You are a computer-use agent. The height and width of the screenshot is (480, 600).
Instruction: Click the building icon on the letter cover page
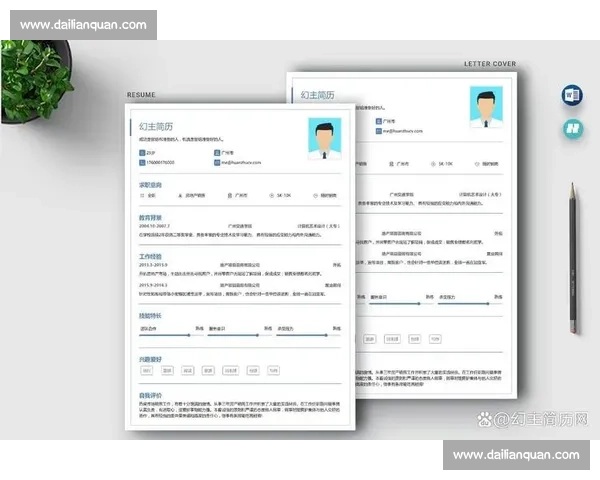click(391, 164)
